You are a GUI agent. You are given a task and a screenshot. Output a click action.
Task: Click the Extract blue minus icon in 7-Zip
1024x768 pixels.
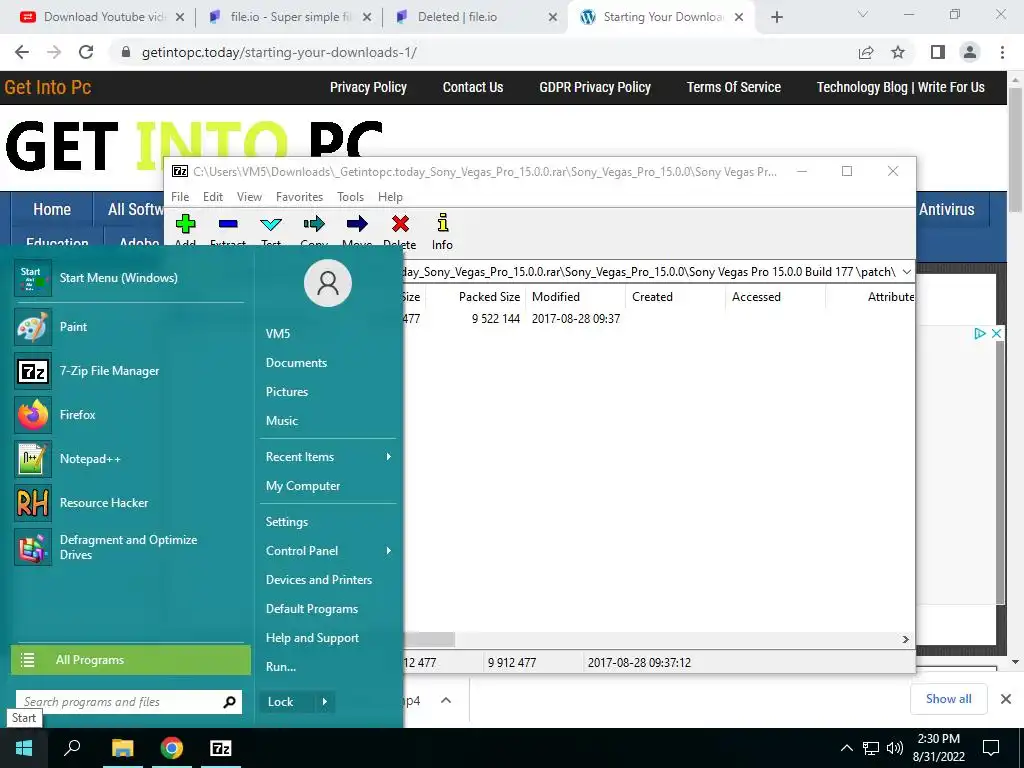pyautogui.click(x=228, y=224)
